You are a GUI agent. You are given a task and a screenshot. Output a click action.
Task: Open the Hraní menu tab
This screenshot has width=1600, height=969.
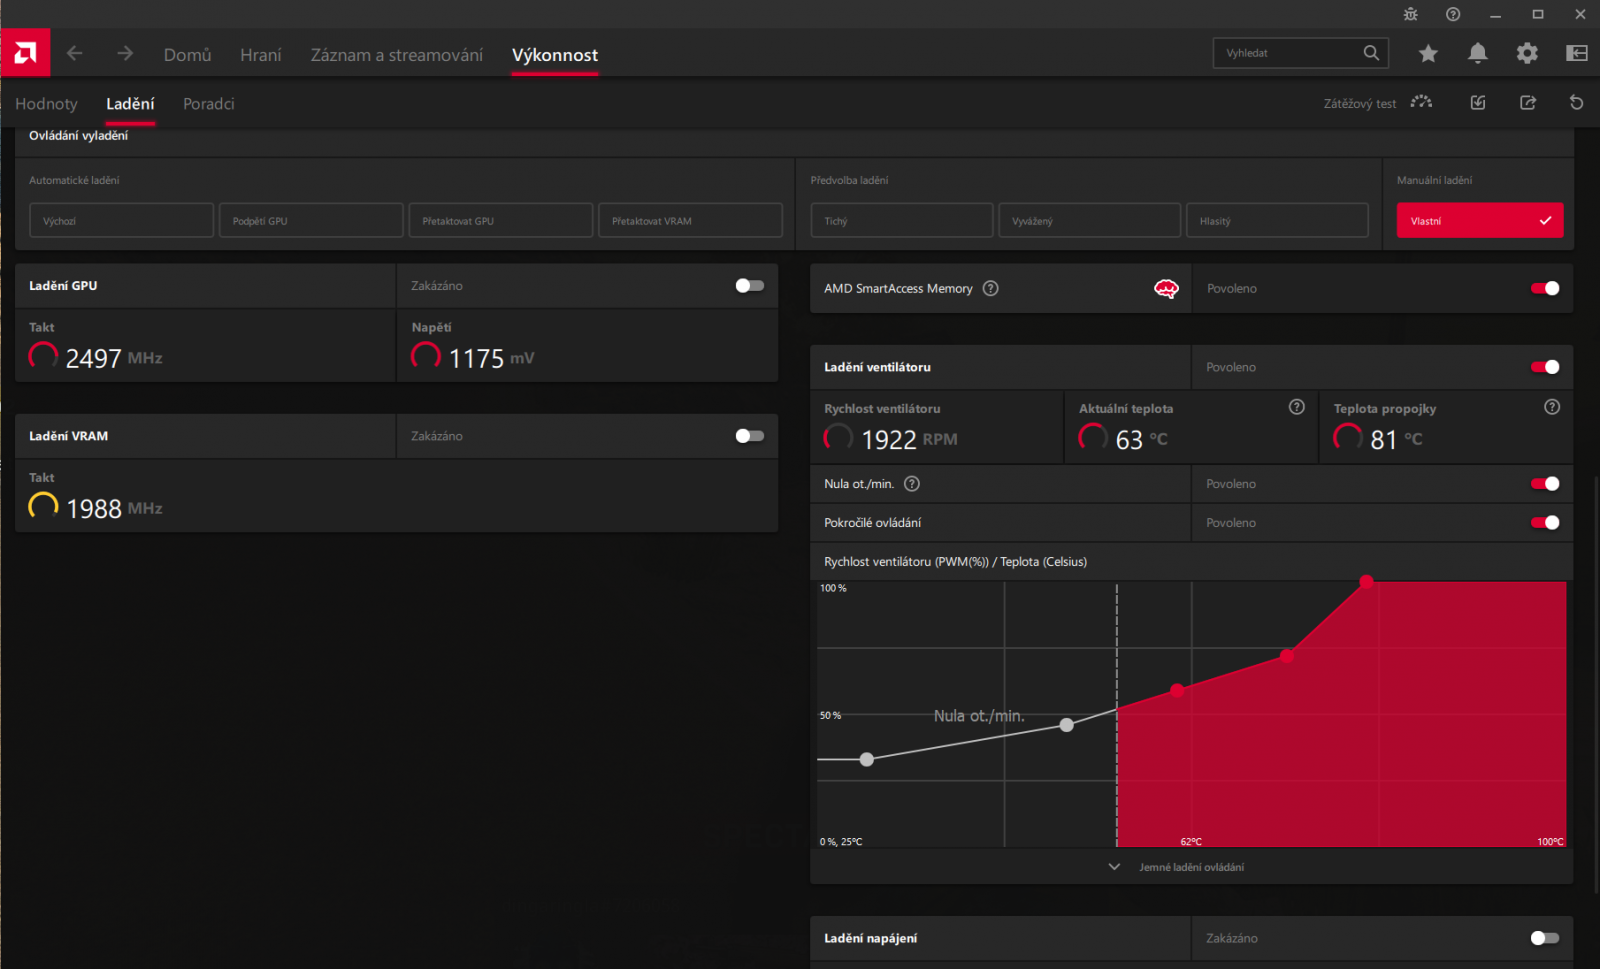point(261,55)
